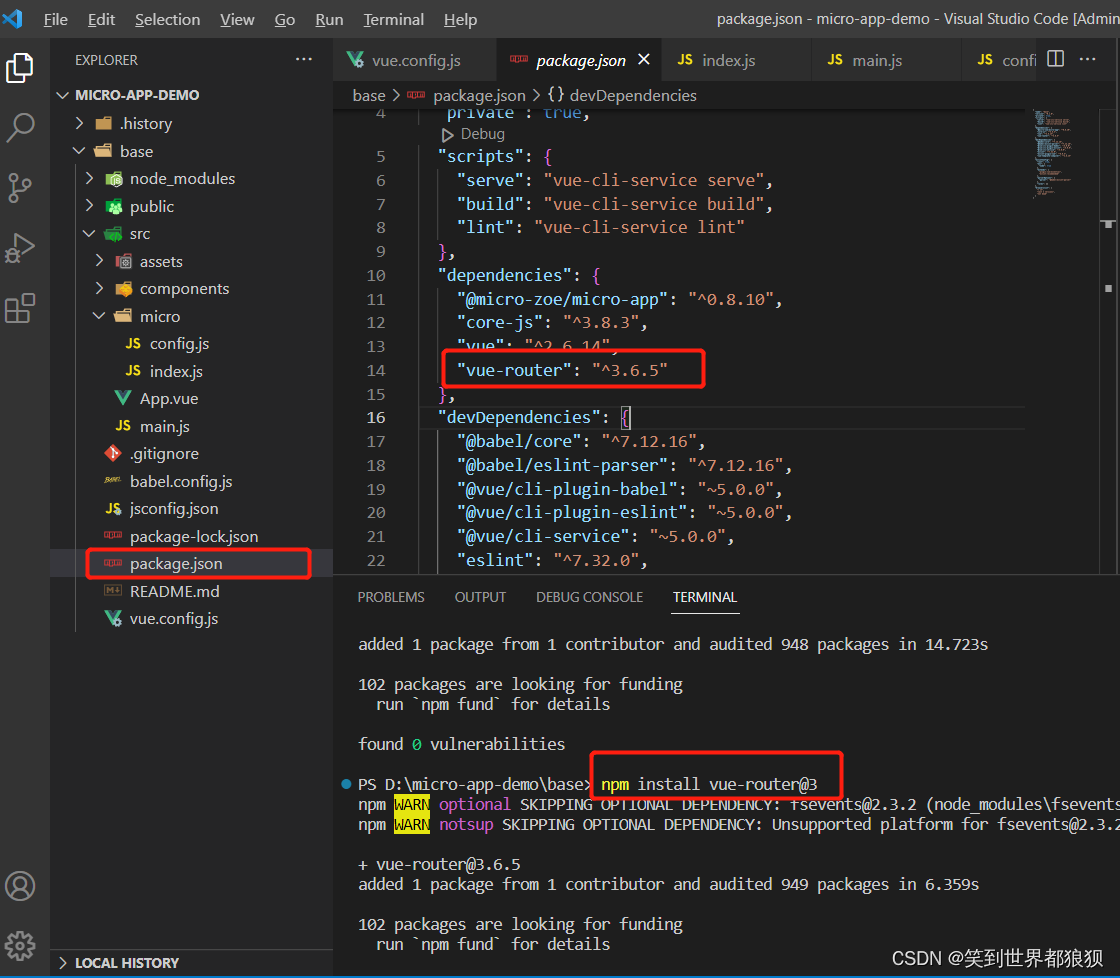Click the editor vertical scrollbar
Screen dimensions: 1120x978
(1108, 341)
